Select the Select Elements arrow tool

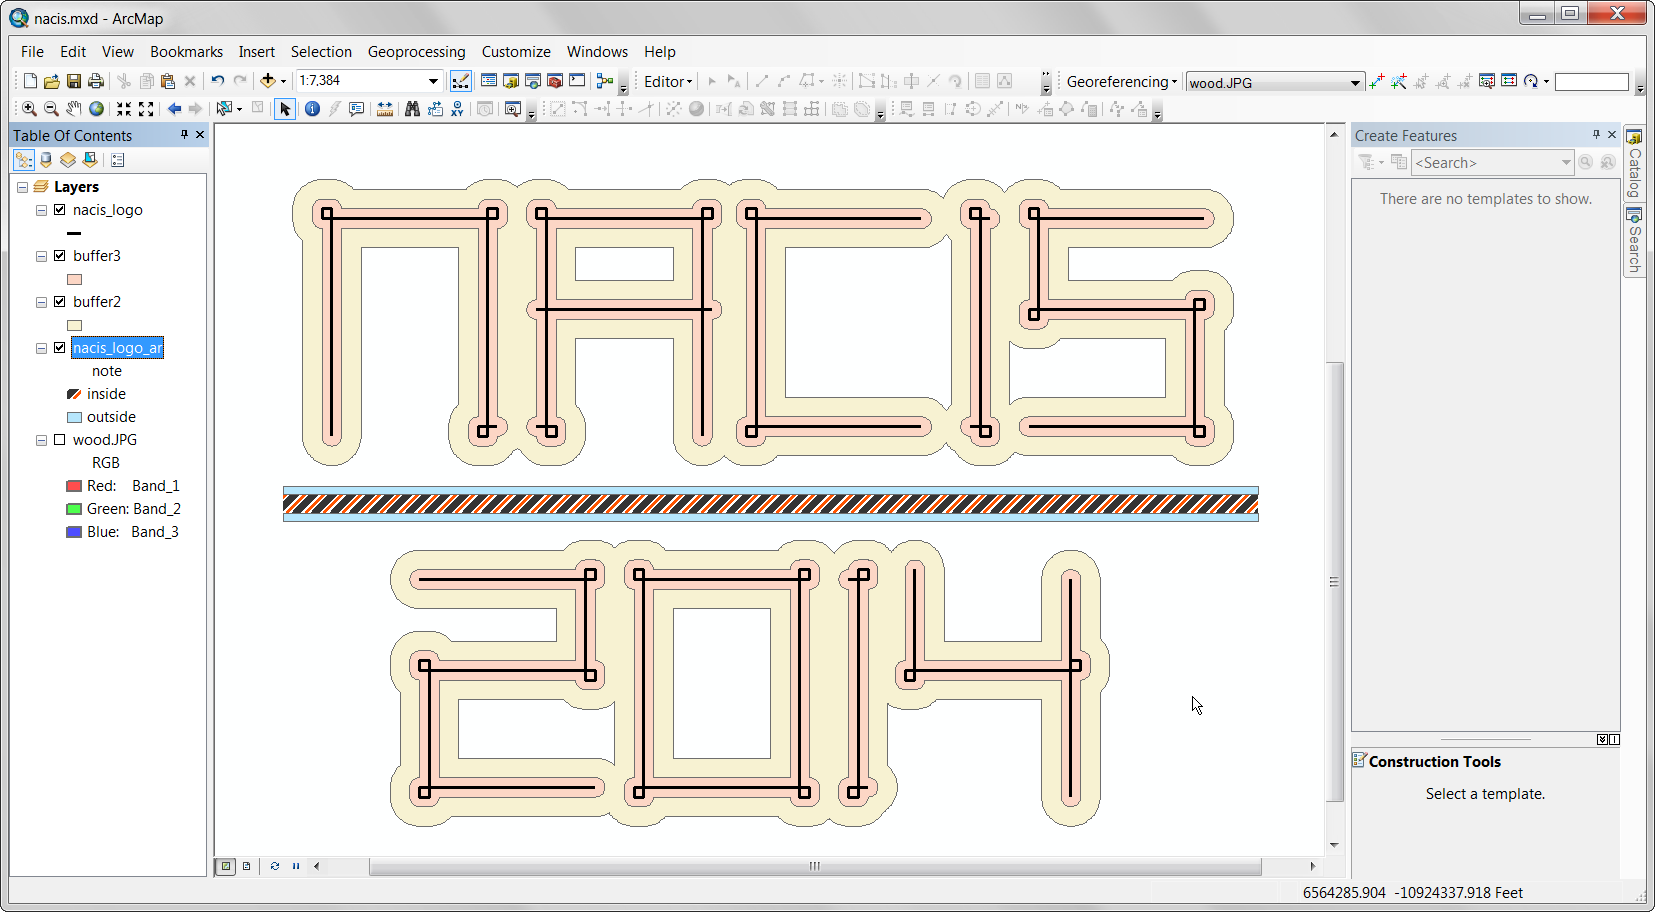click(x=285, y=108)
